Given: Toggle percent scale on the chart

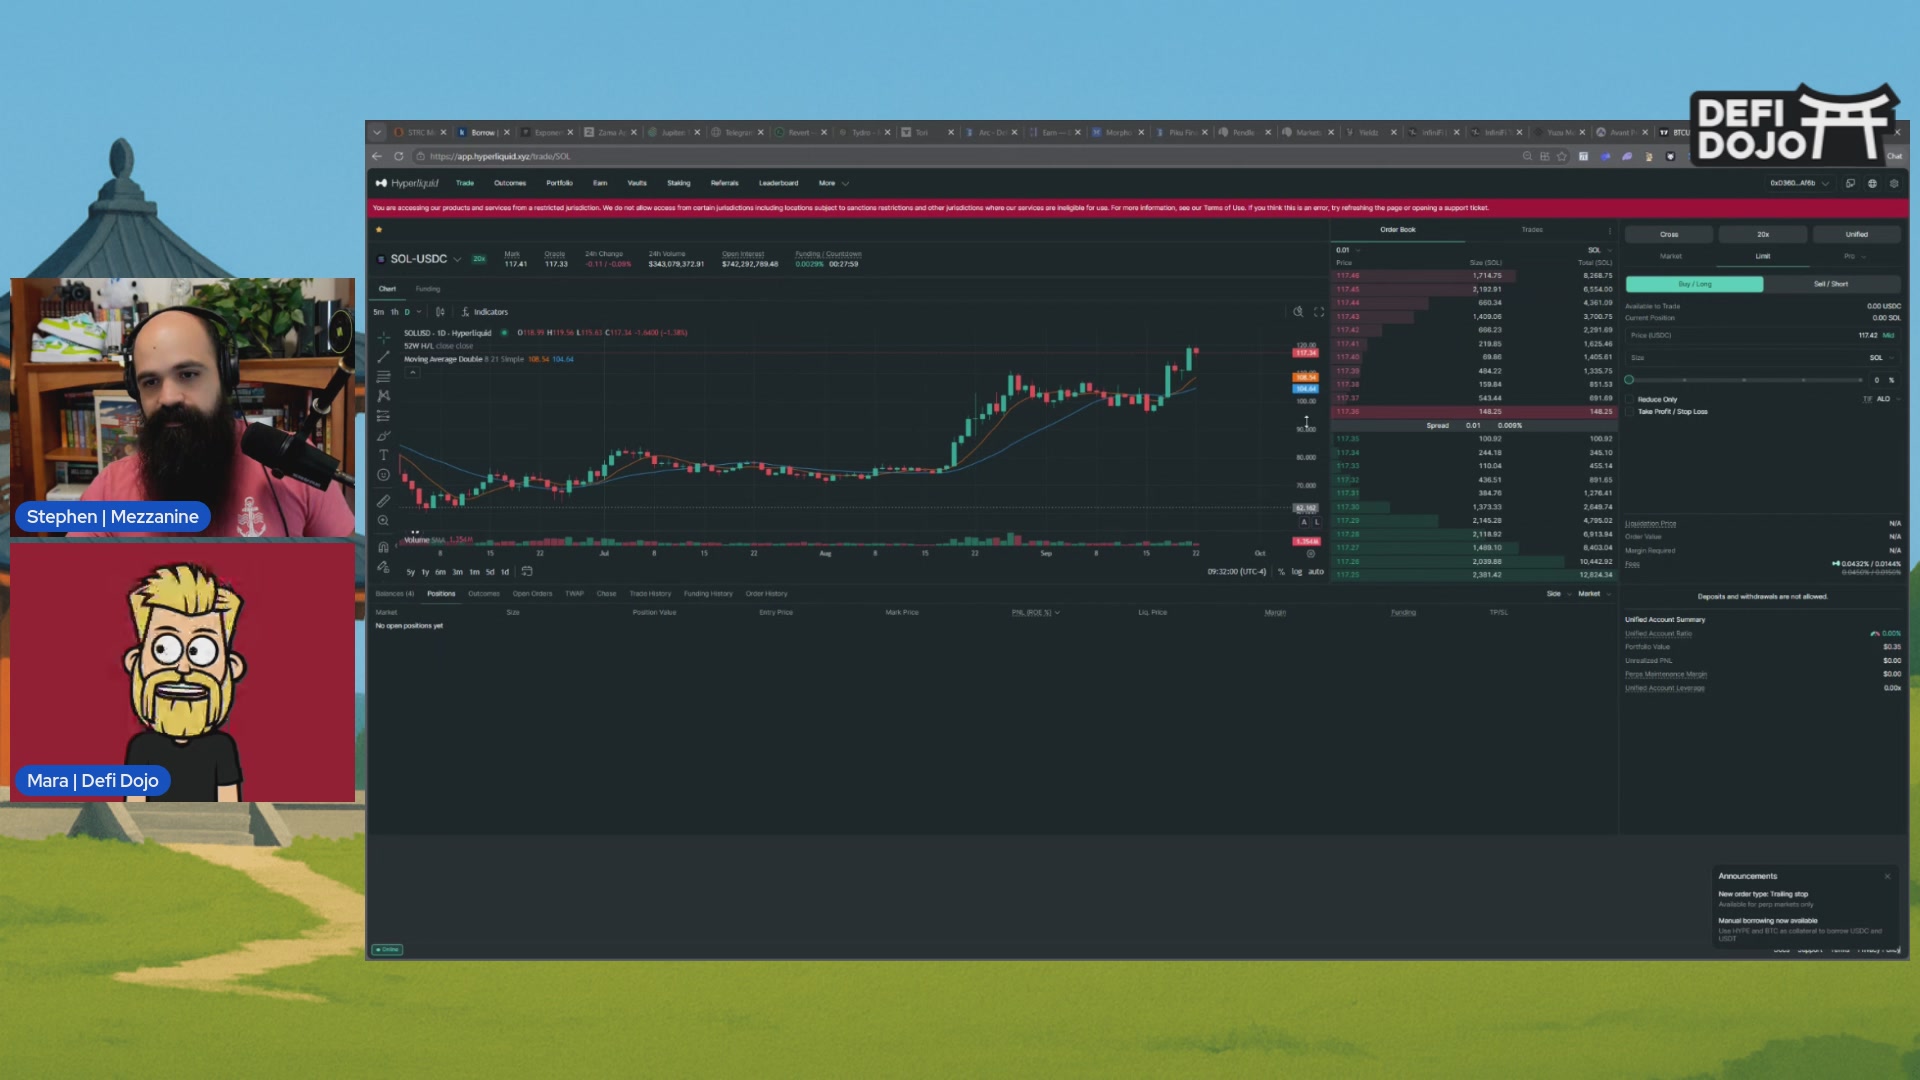Looking at the screenshot, I should click(1281, 572).
